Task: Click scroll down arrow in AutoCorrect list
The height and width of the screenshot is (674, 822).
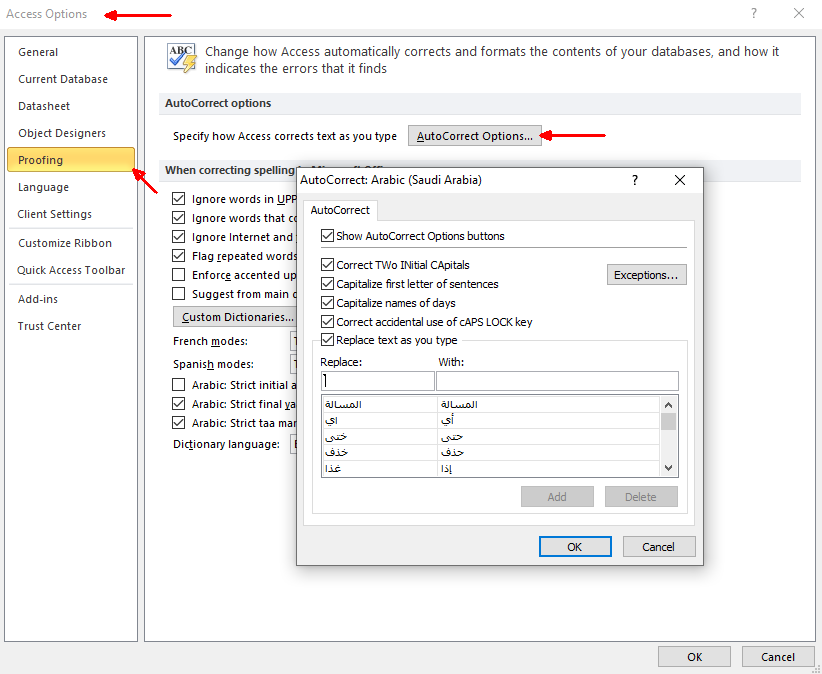Action: (668, 468)
